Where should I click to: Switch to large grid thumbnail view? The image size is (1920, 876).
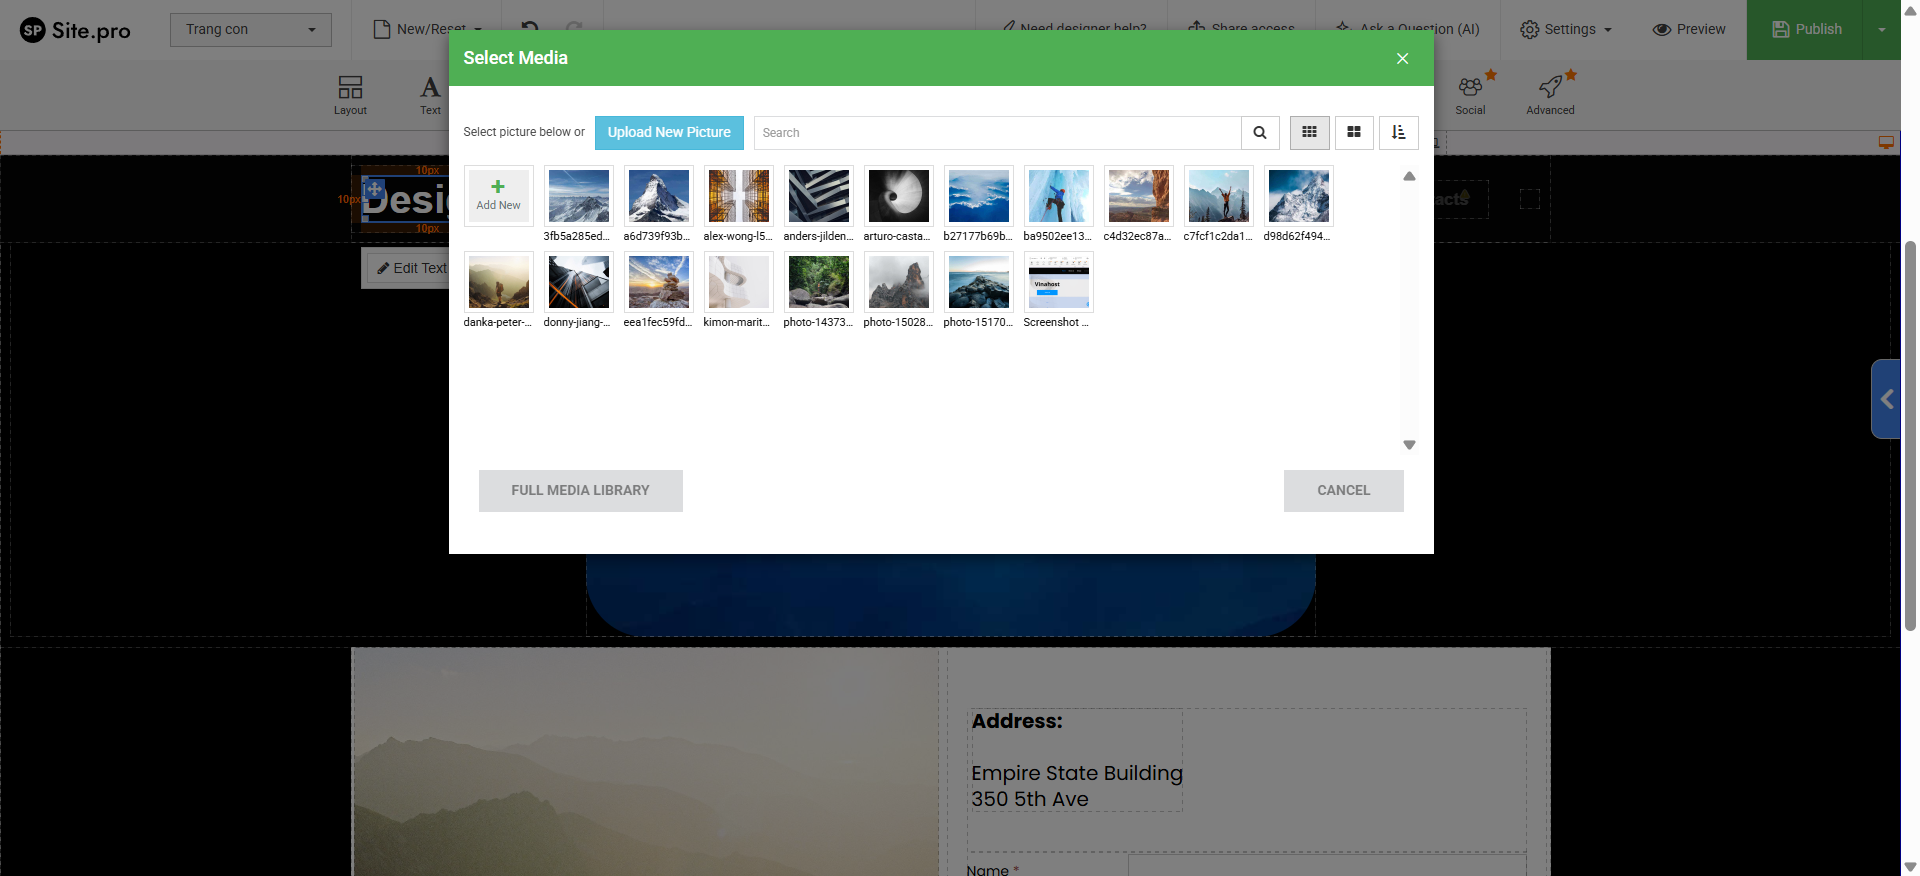pos(1354,133)
